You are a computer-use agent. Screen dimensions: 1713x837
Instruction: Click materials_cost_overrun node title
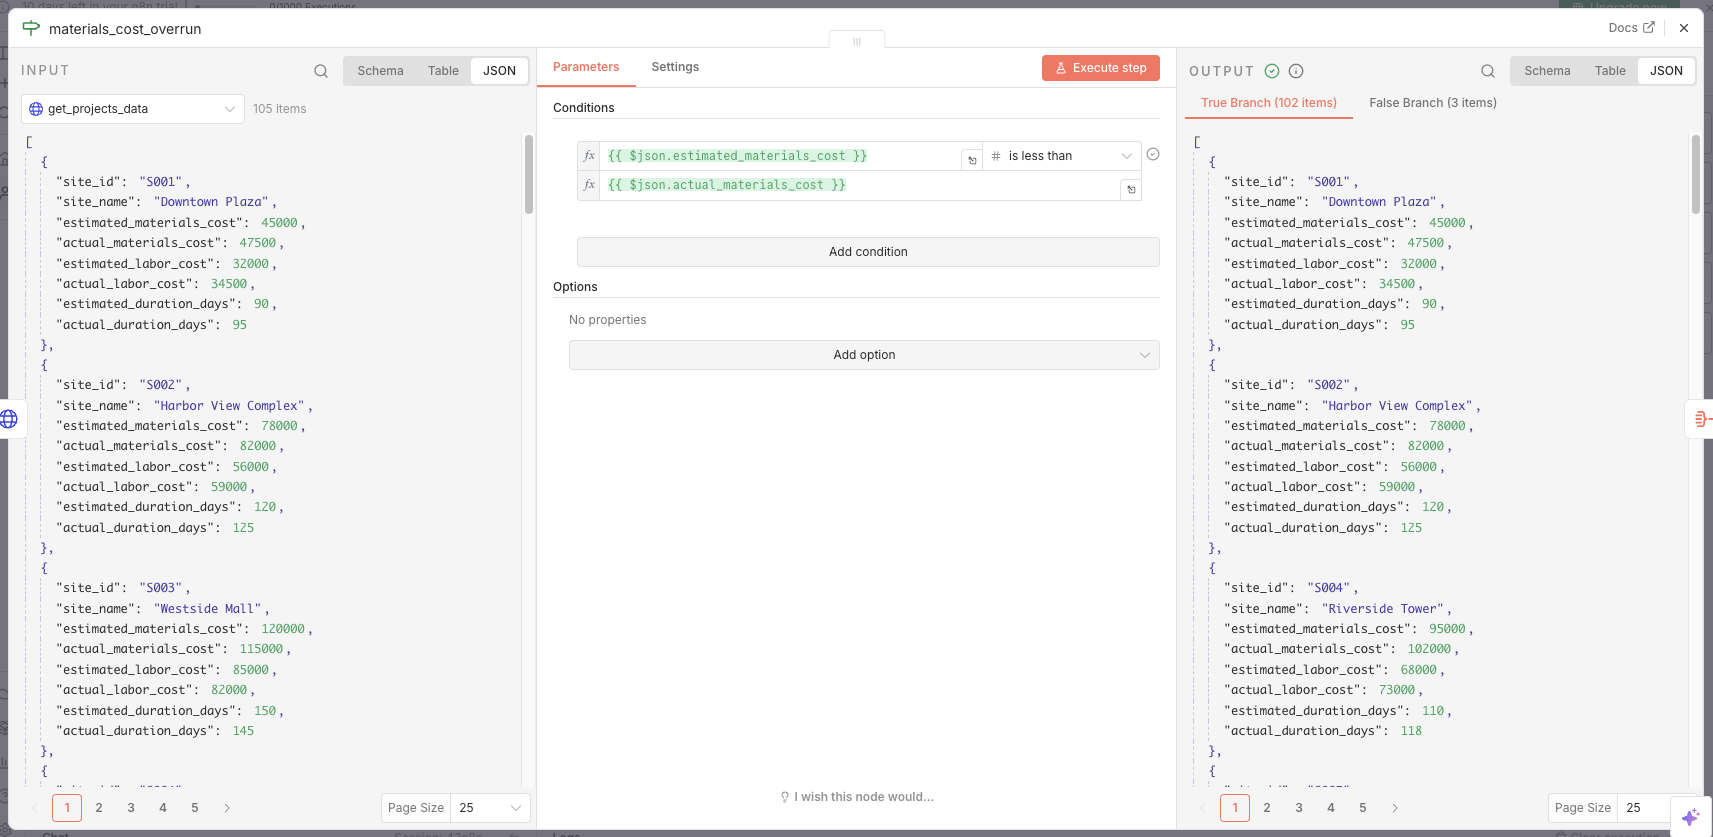pyautogui.click(x=125, y=29)
